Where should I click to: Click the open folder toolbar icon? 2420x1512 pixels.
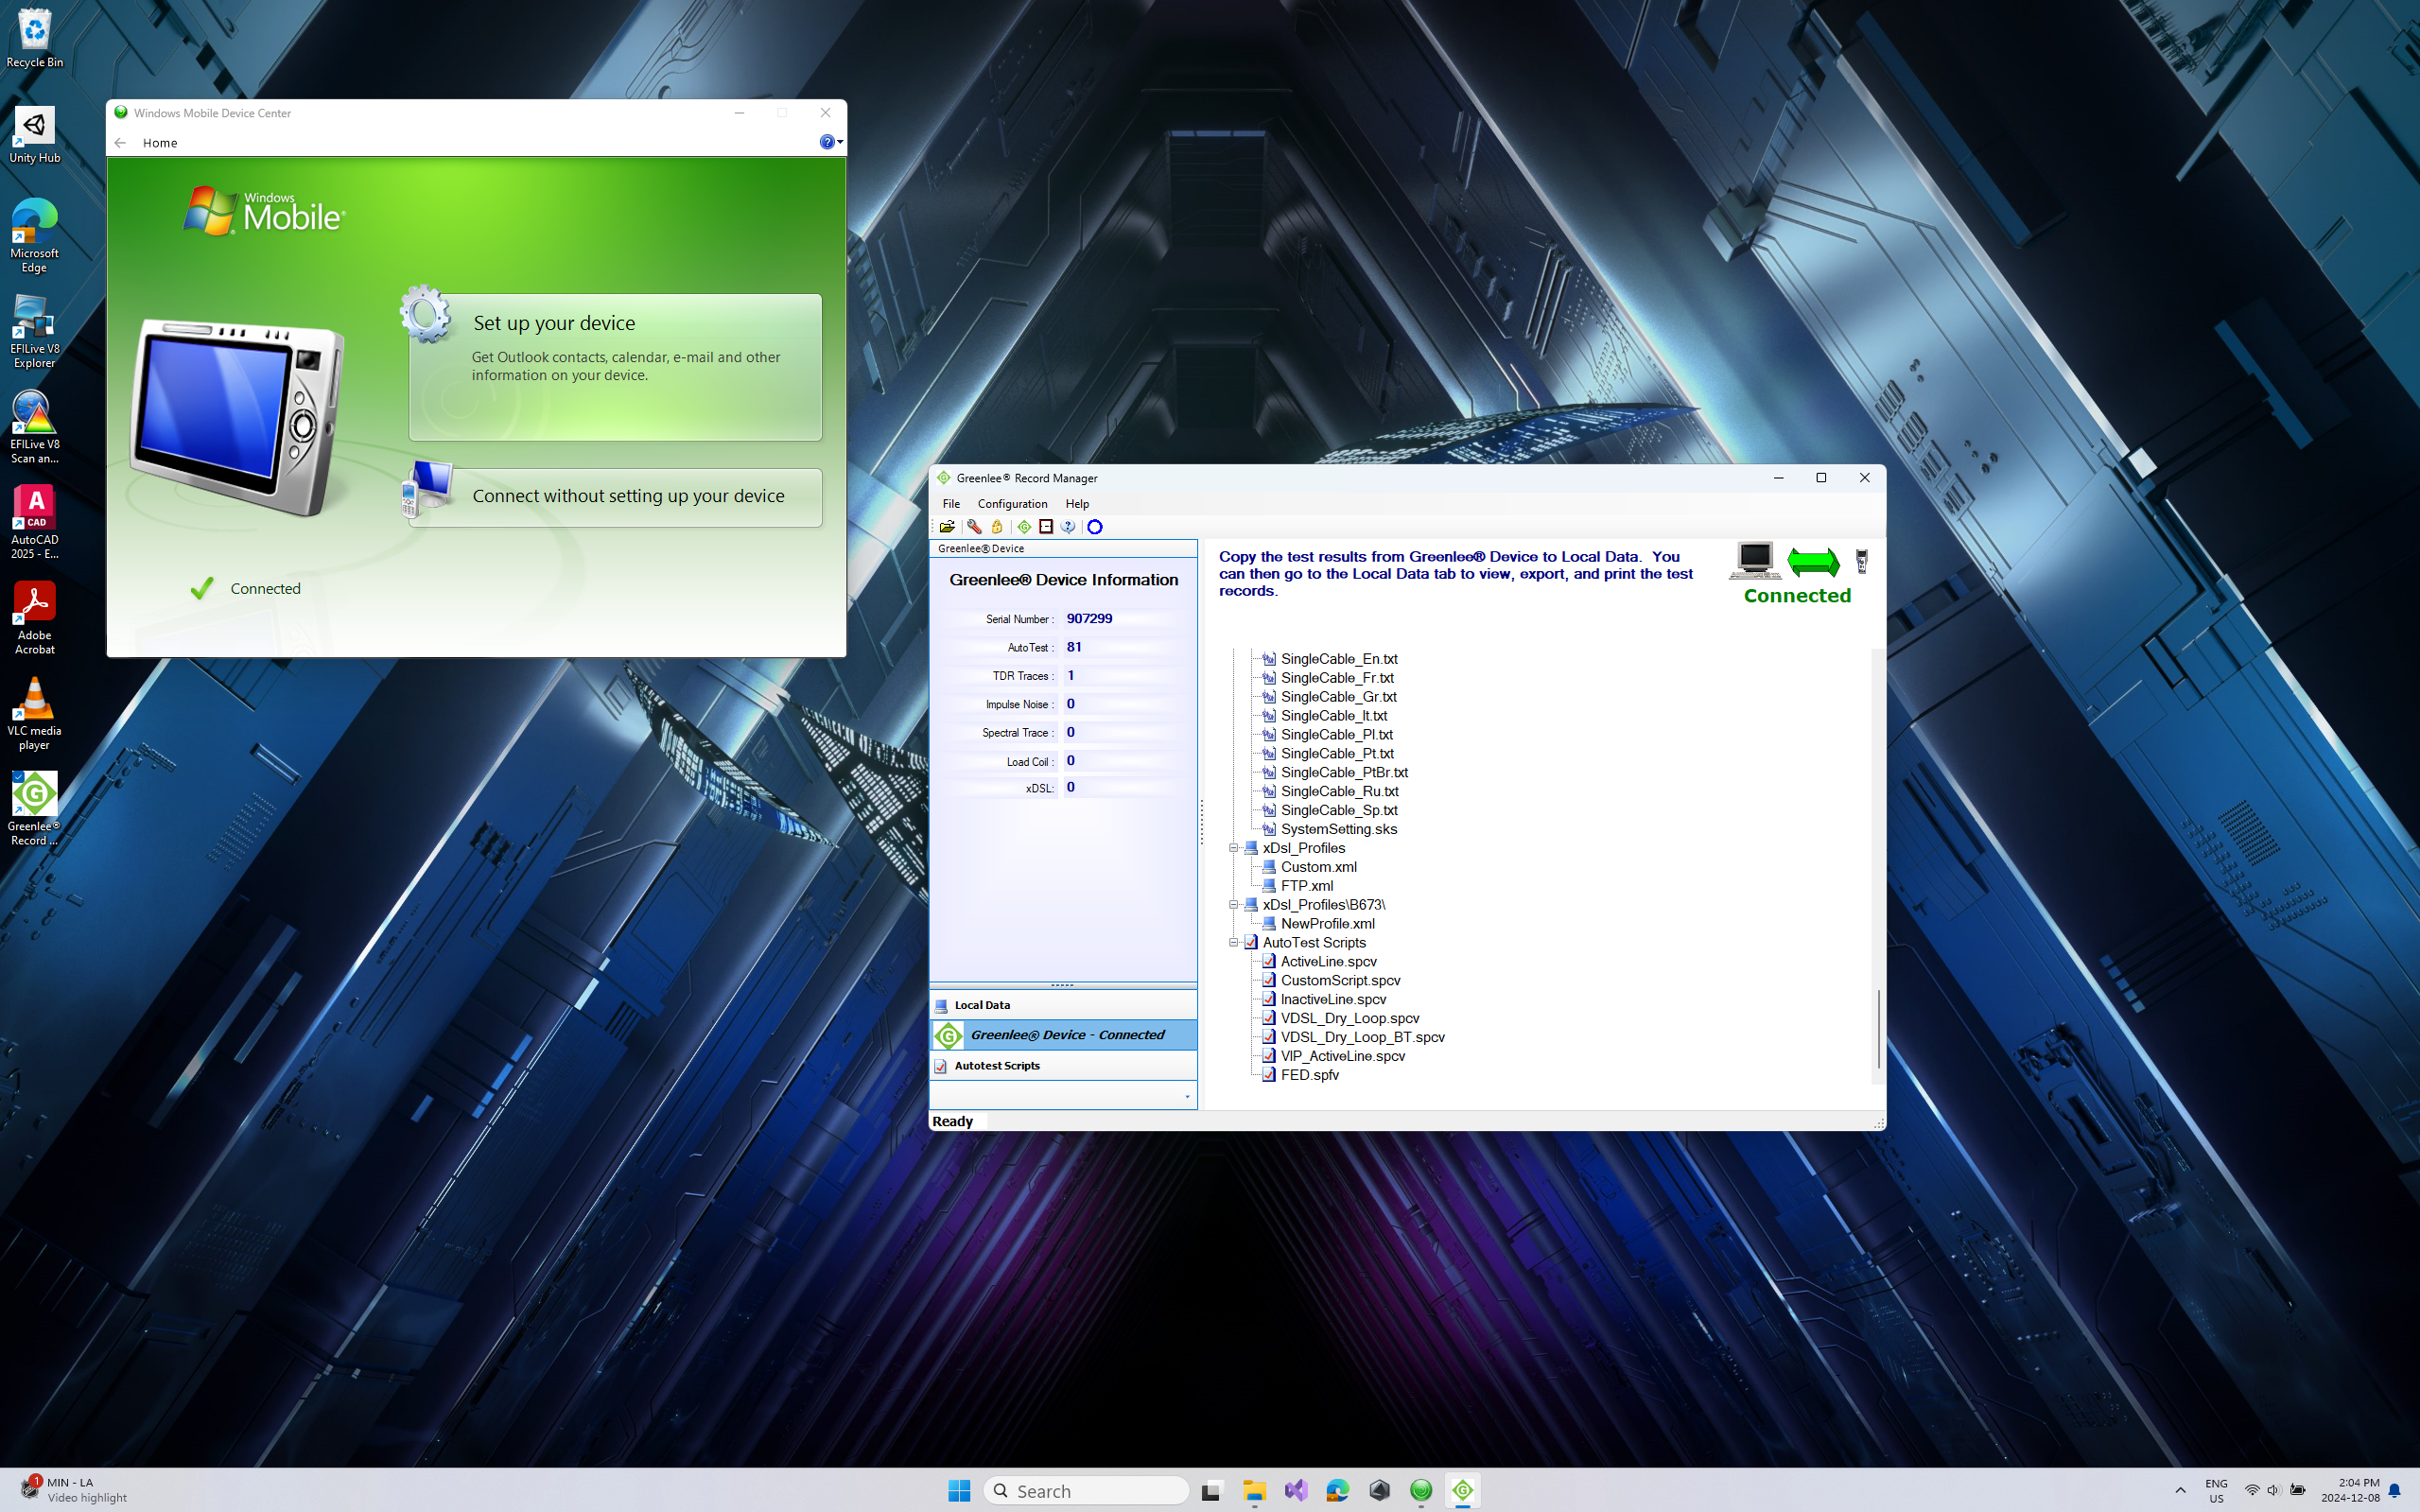(x=947, y=527)
